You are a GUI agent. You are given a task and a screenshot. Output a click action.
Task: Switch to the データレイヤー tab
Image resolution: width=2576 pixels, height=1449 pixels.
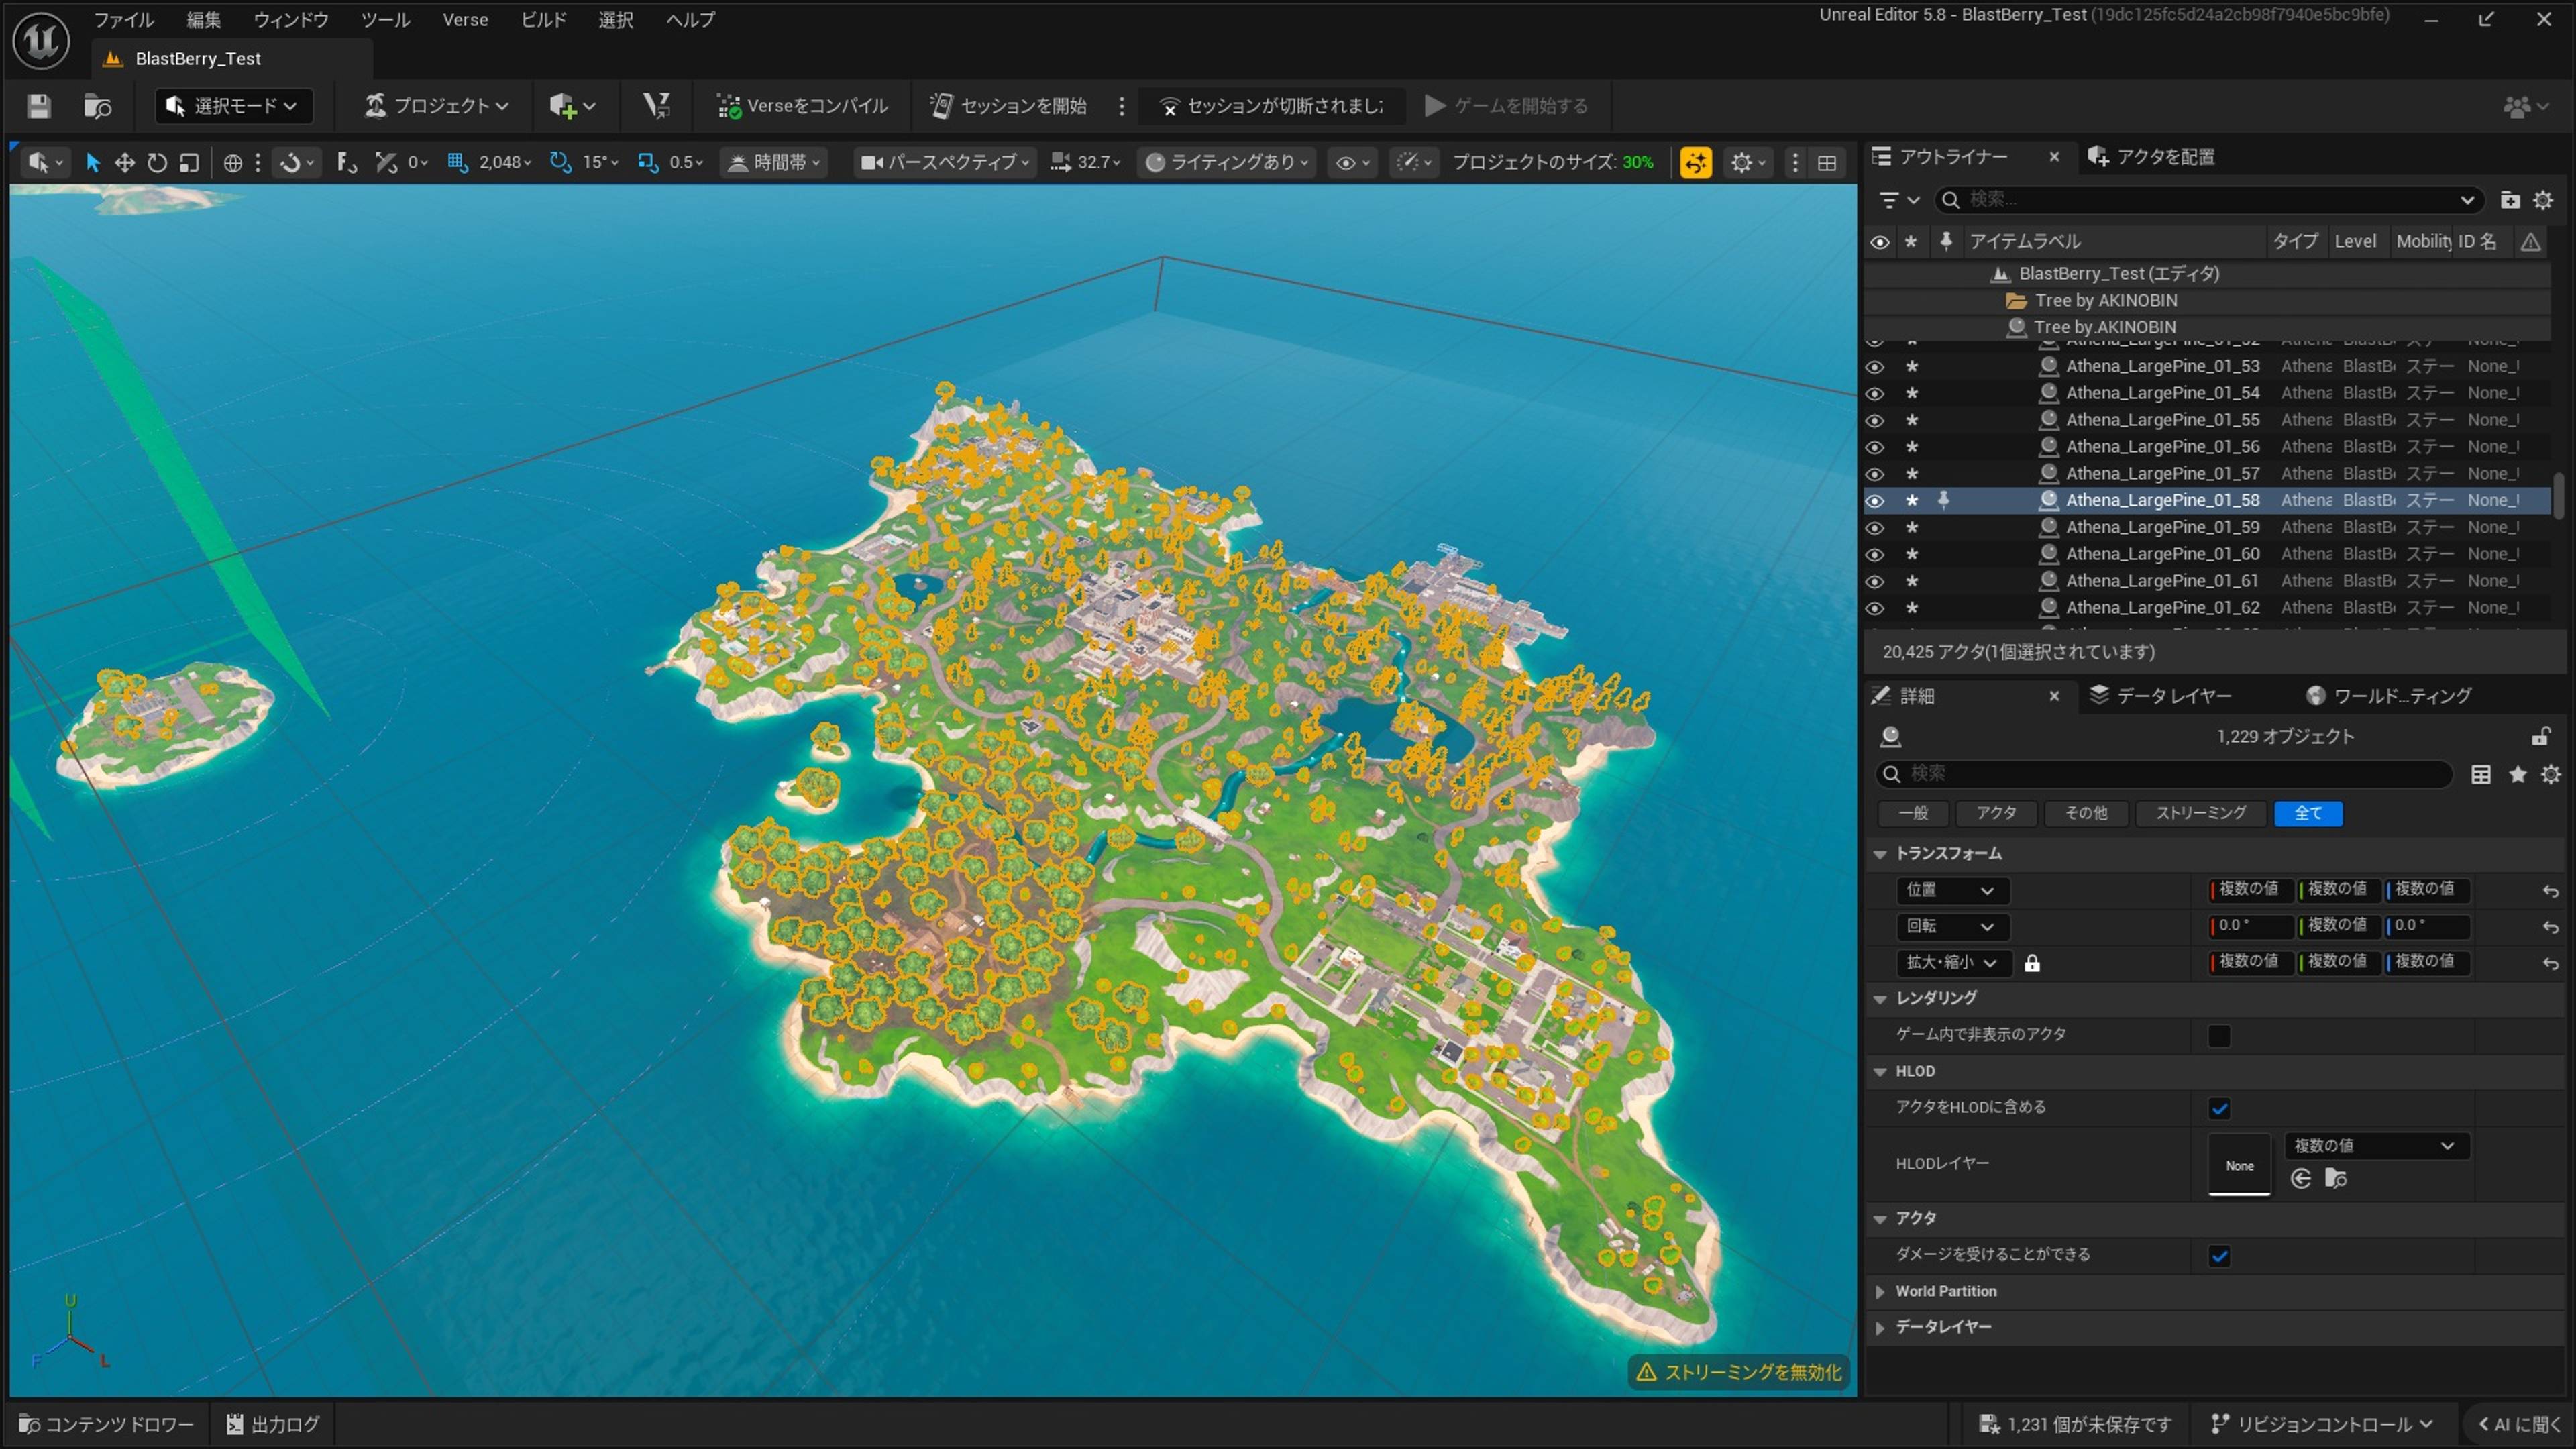click(x=2161, y=696)
